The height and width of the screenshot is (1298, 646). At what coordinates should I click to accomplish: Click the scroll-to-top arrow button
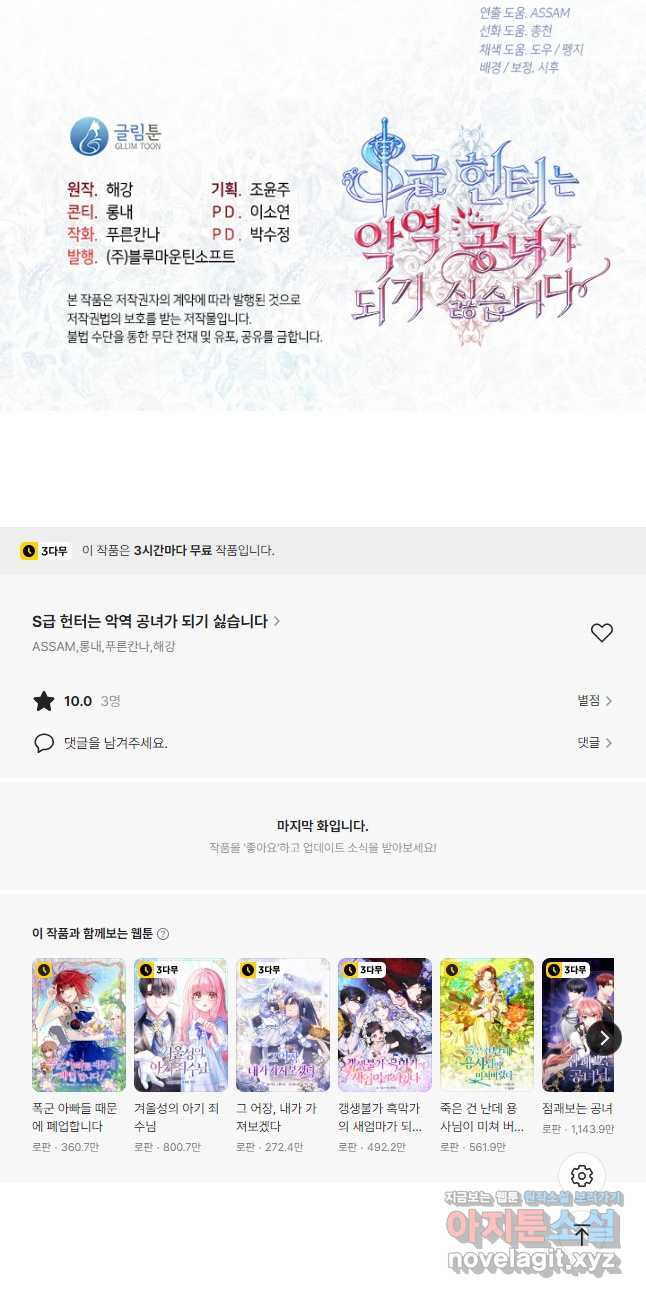tap(582, 1234)
